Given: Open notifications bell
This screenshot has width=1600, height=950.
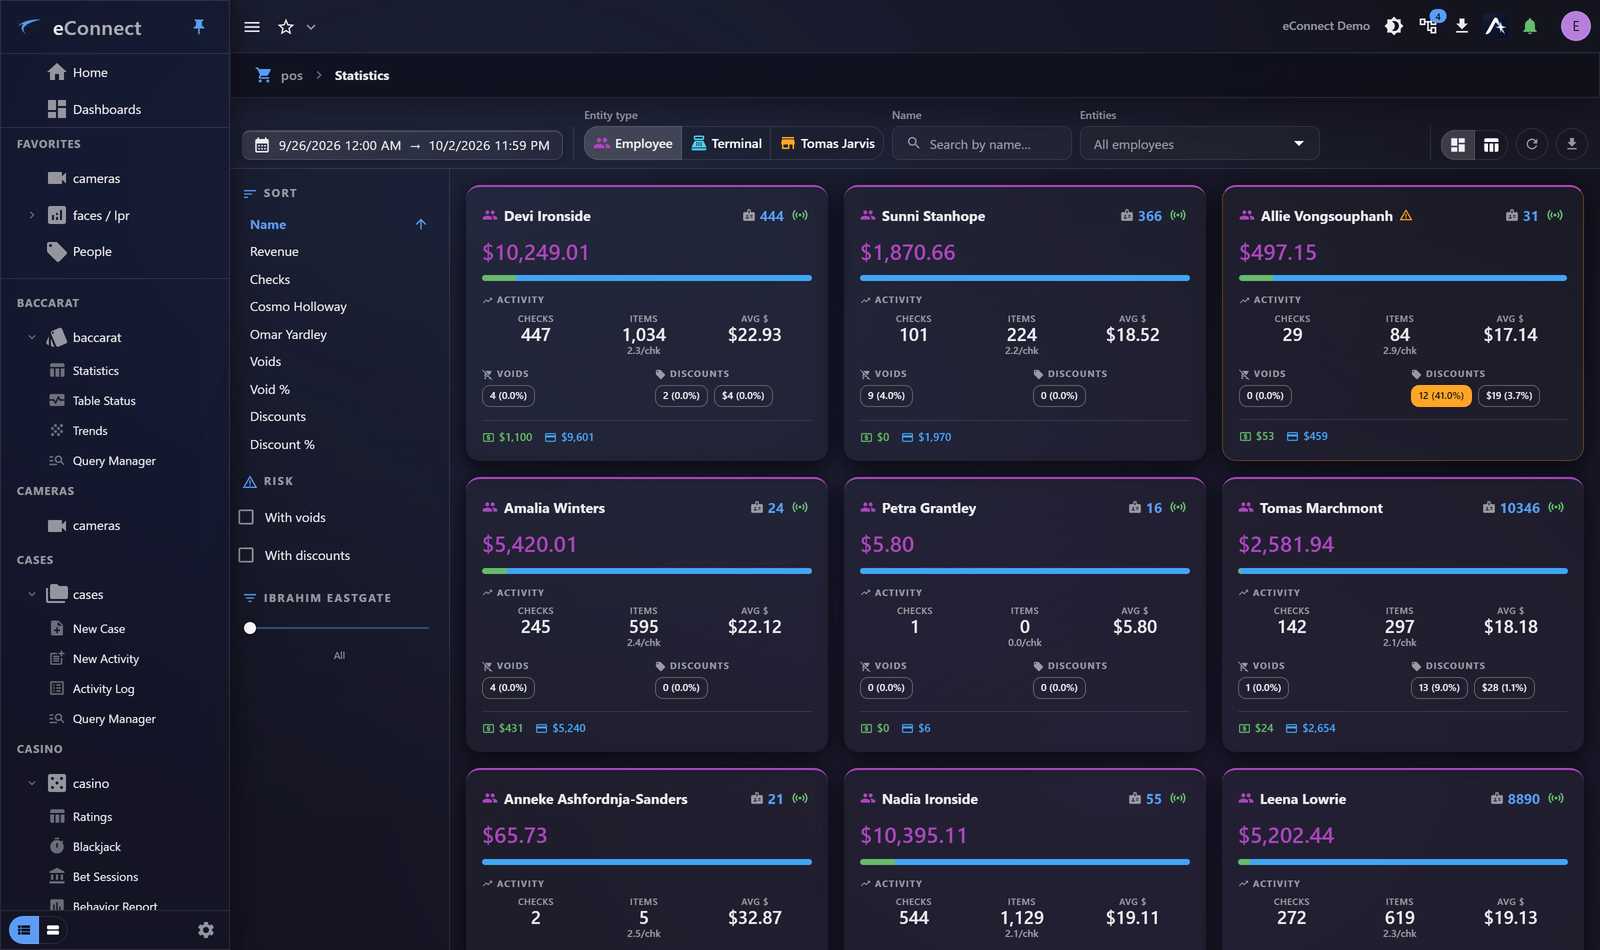Looking at the screenshot, I should tap(1530, 26).
